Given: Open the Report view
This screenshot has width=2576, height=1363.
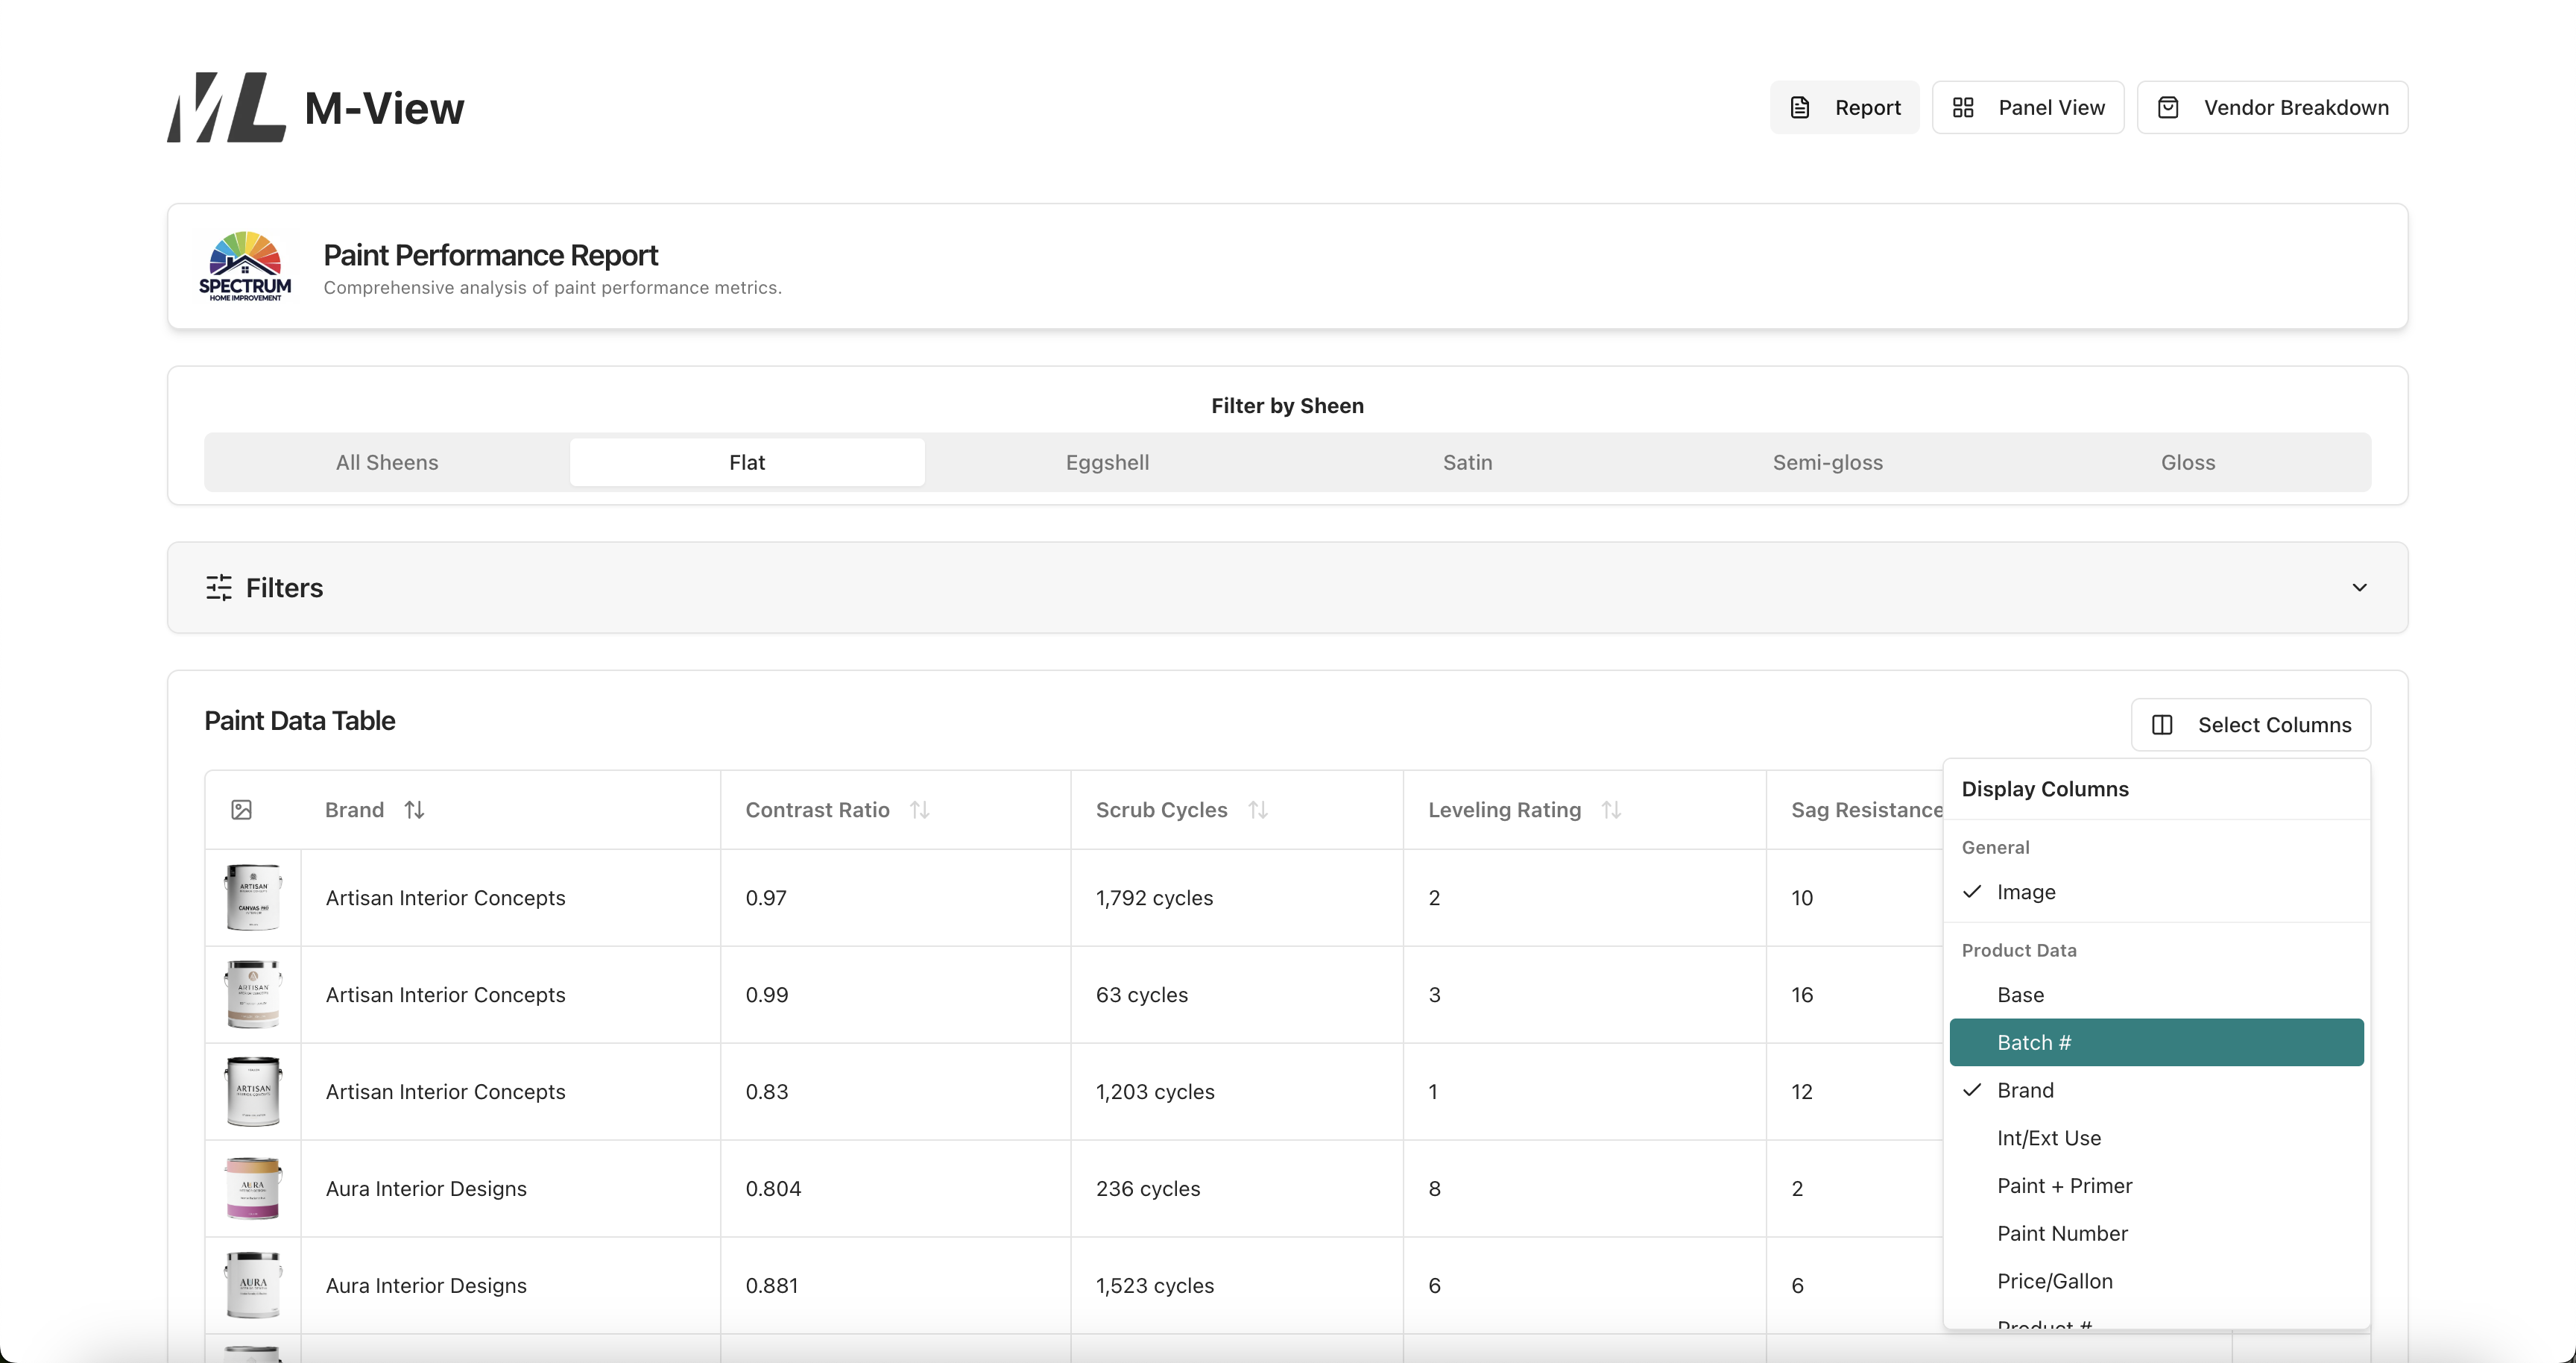Looking at the screenshot, I should [1844, 107].
